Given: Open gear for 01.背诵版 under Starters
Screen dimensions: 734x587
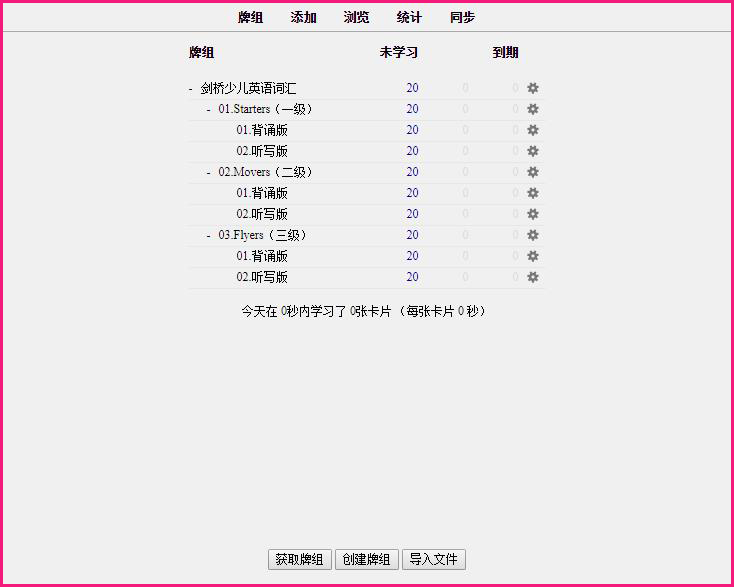Looking at the screenshot, I should (533, 130).
